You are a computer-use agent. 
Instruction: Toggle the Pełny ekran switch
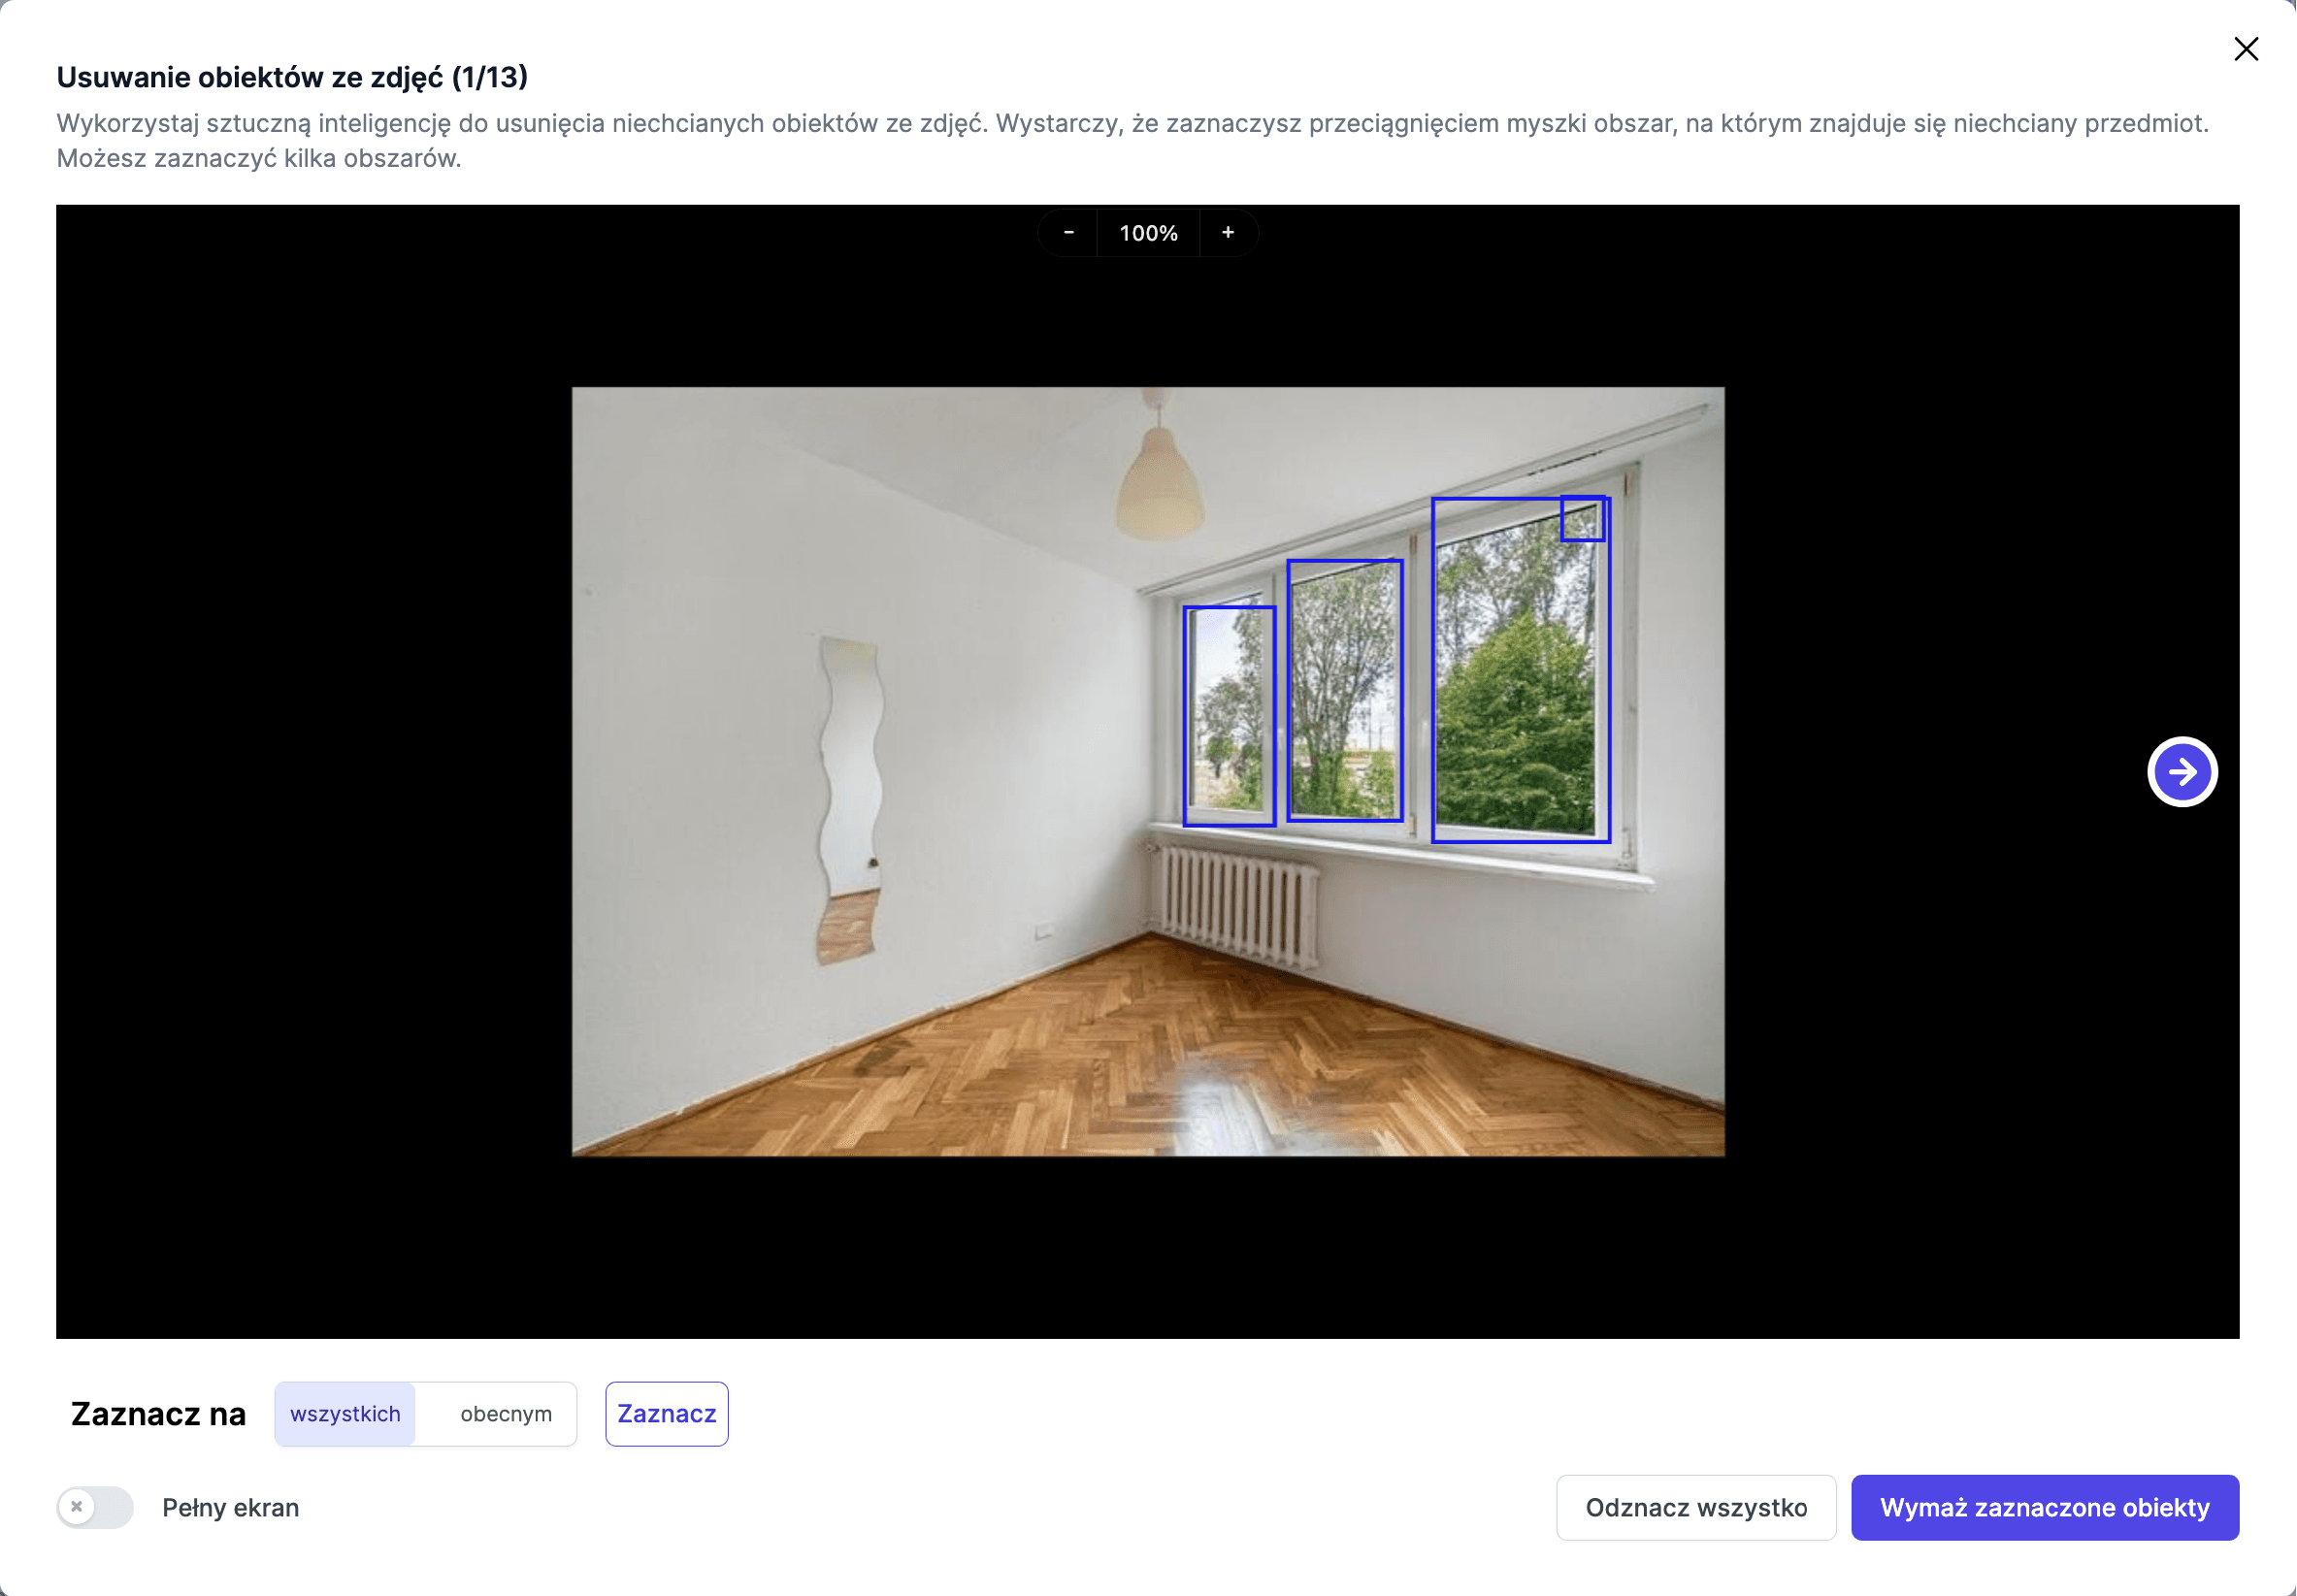[95, 1507]
